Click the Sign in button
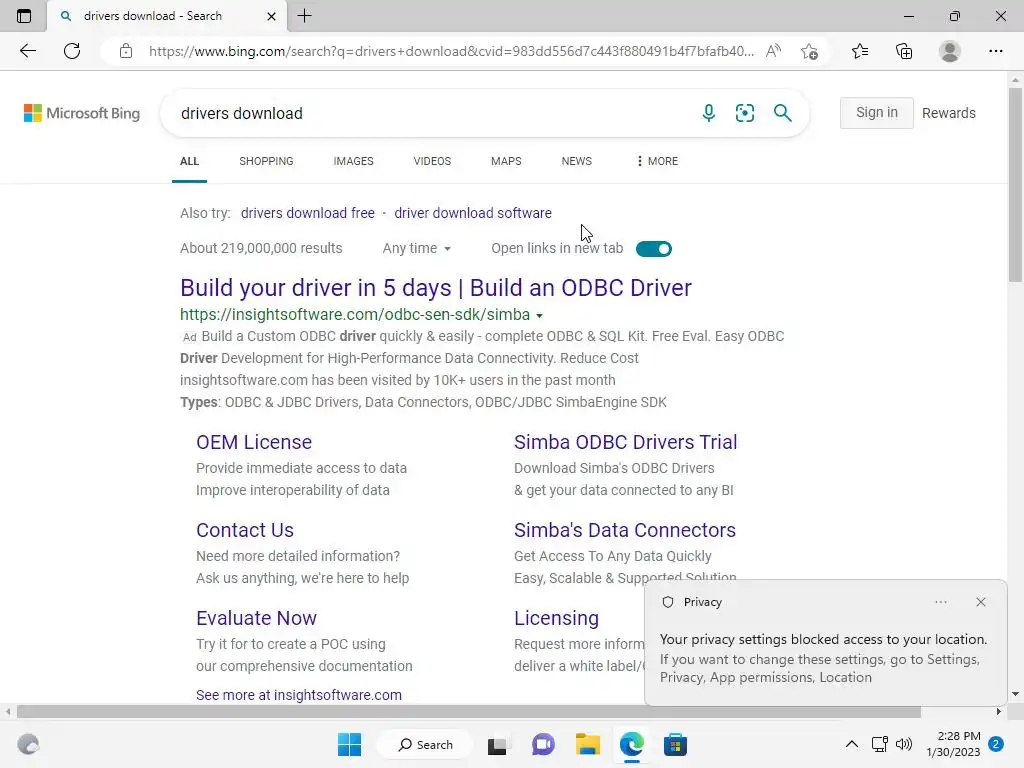Screen dimensions: 1024x768 coord(876,112)
